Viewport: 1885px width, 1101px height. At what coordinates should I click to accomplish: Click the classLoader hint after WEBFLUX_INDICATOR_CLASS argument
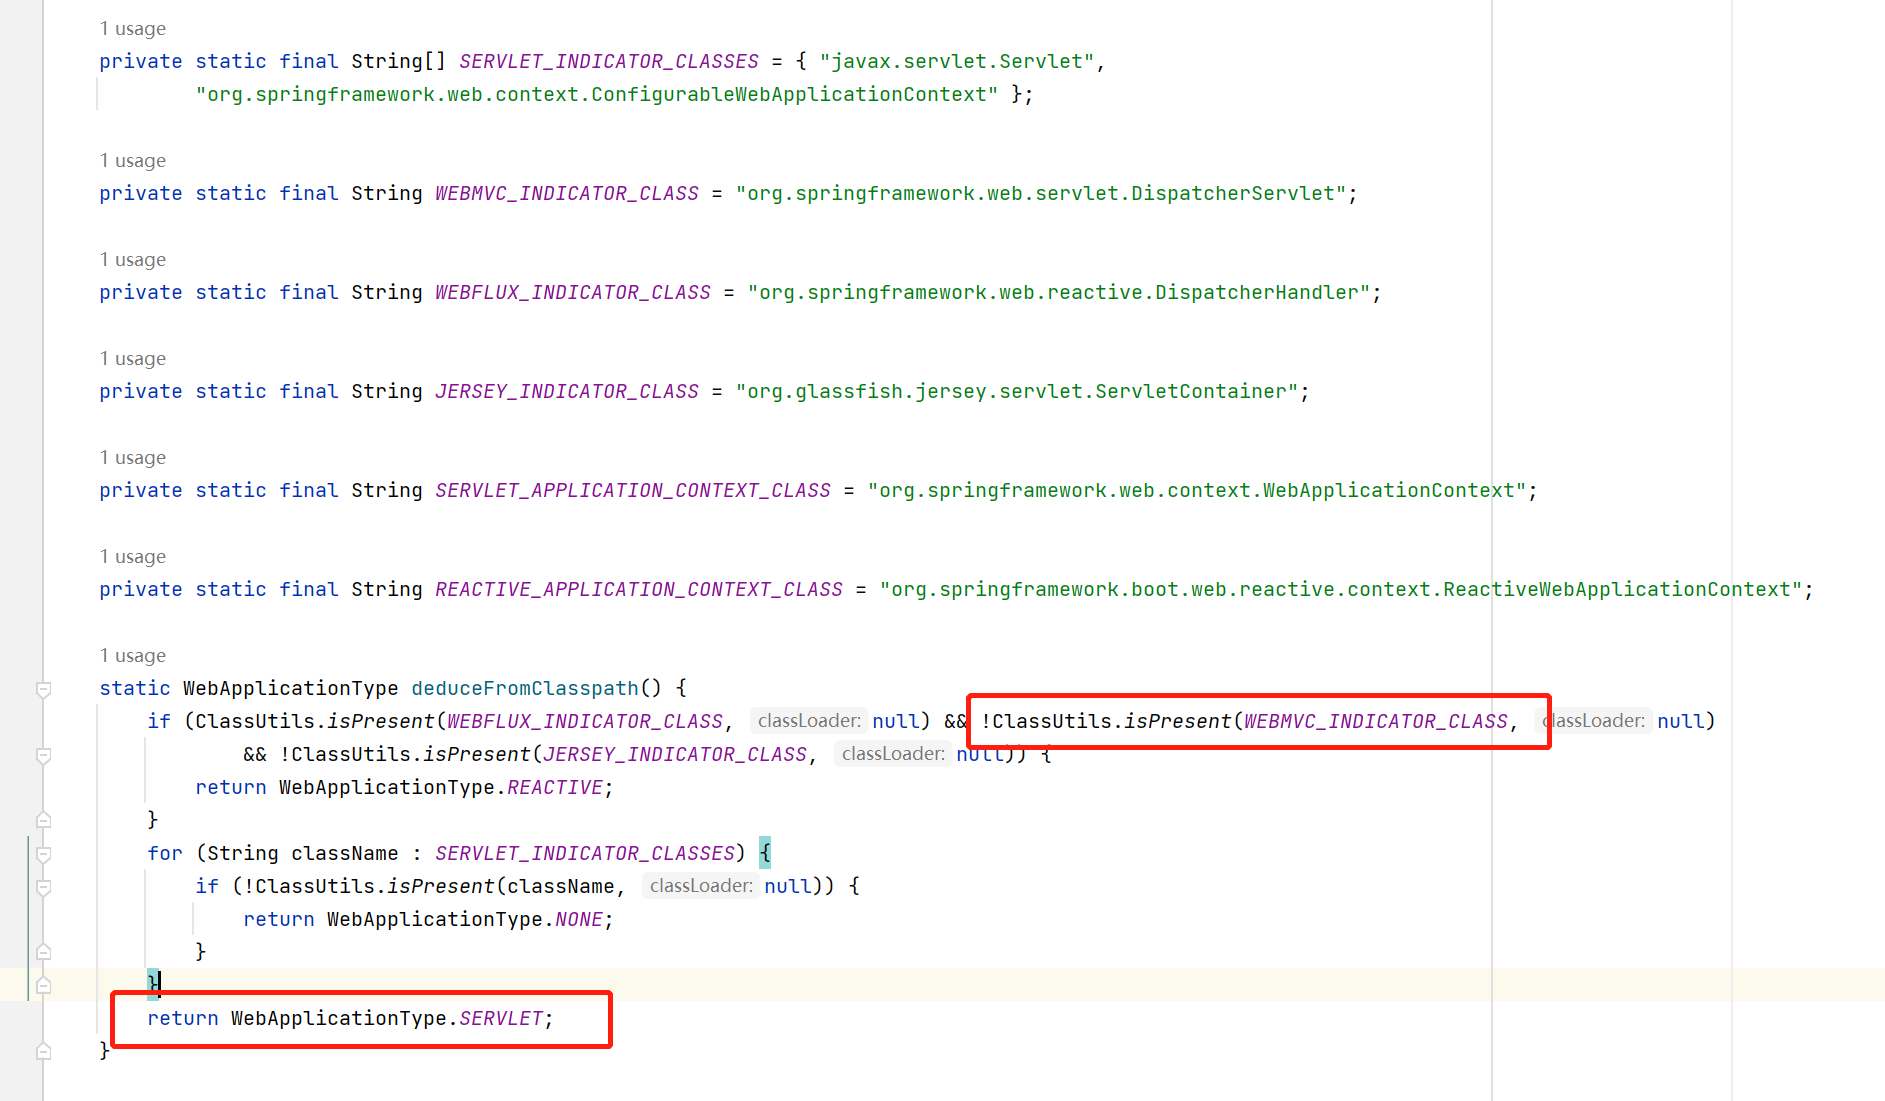point(809,721)
